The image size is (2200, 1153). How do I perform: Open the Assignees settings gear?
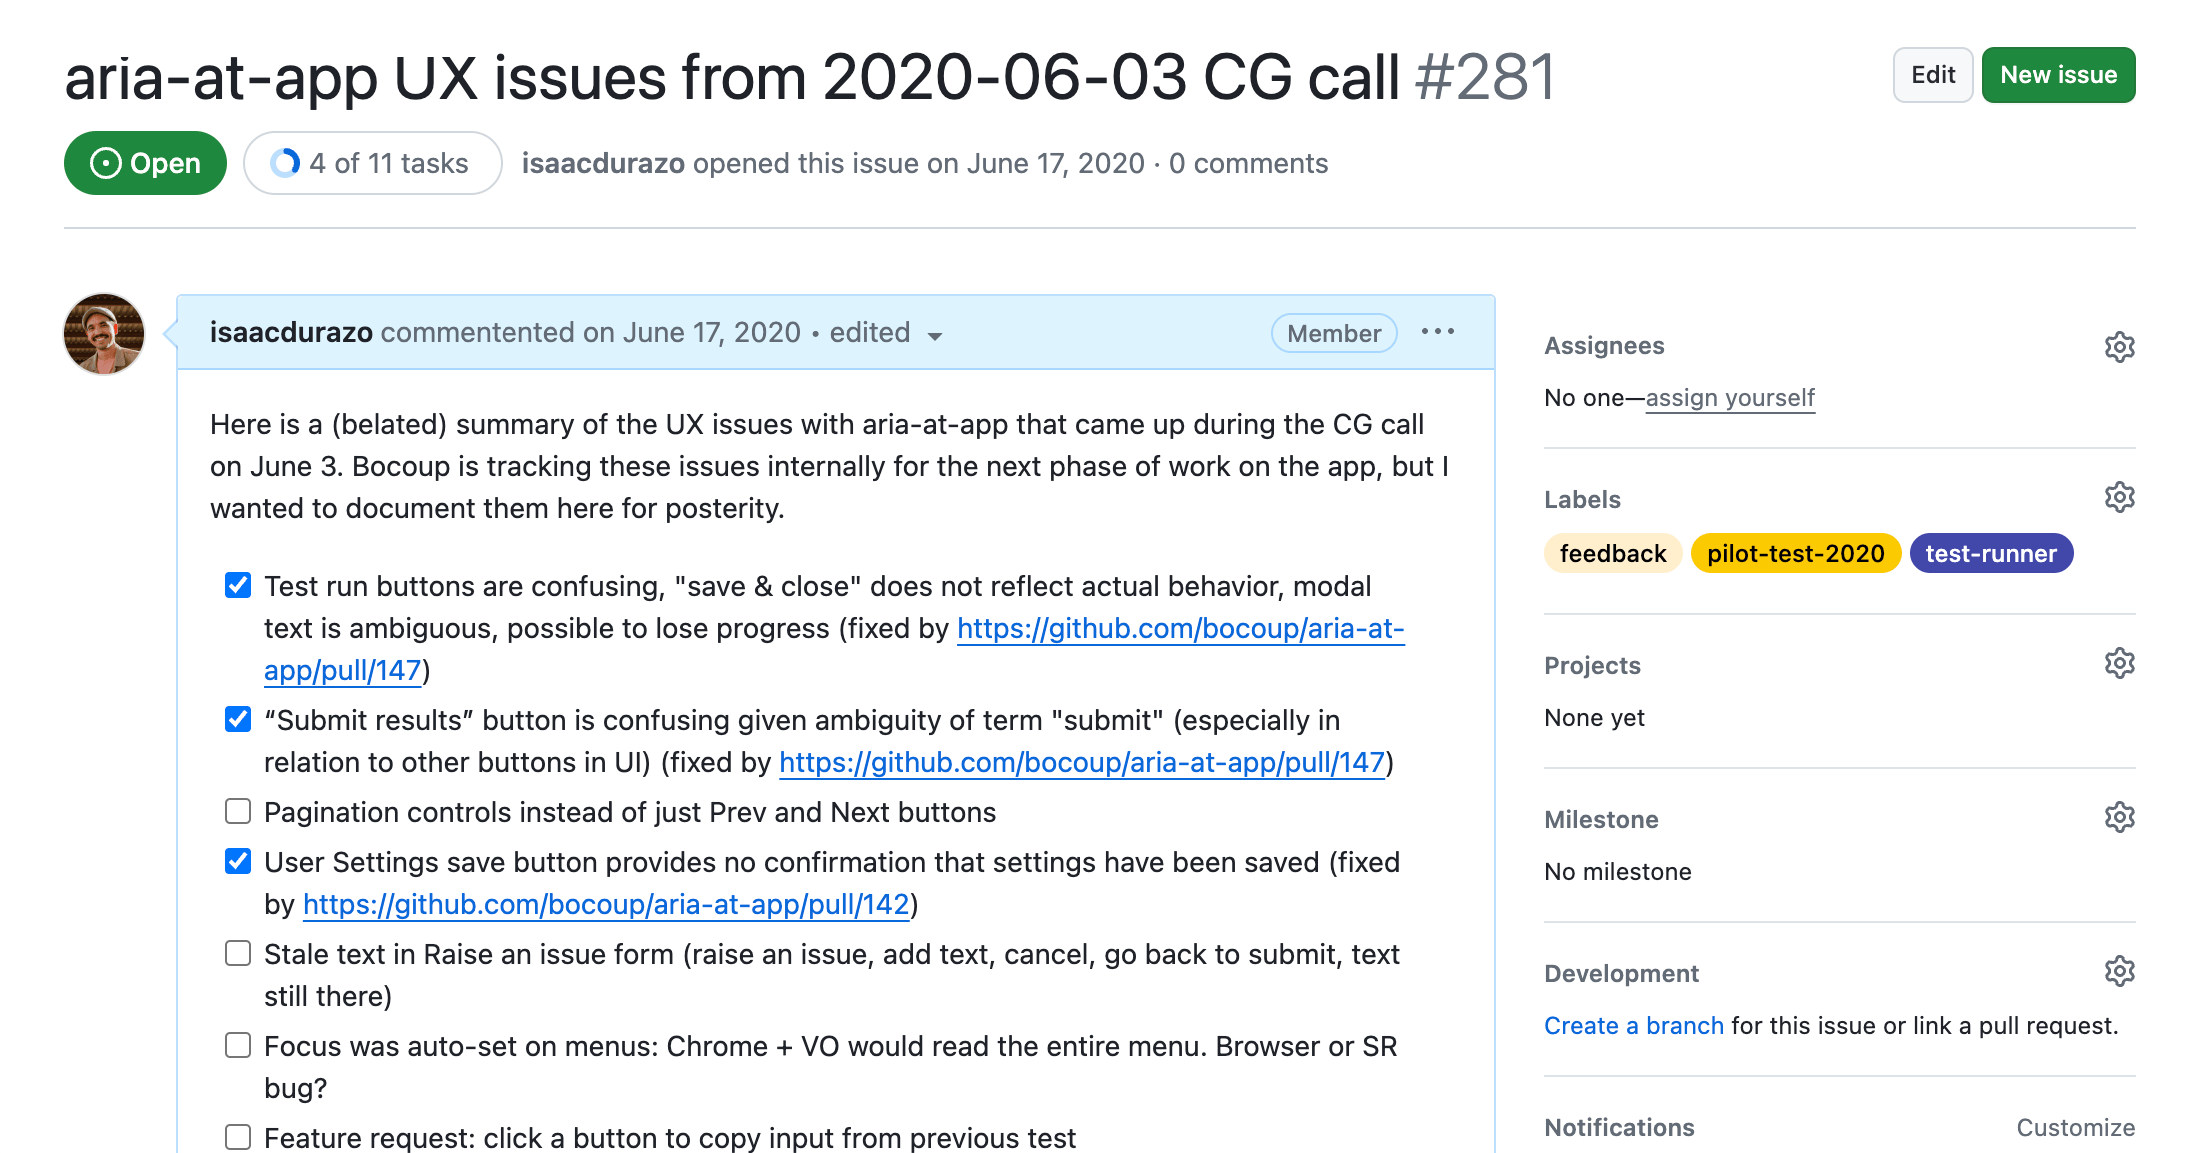2120,347
